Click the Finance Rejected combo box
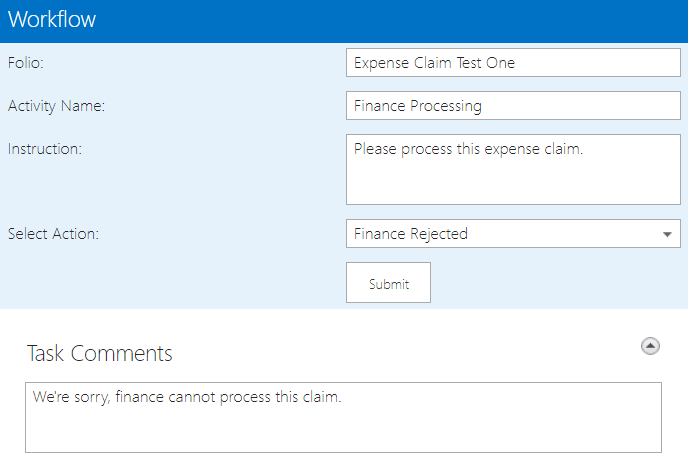 coord(500,234)
